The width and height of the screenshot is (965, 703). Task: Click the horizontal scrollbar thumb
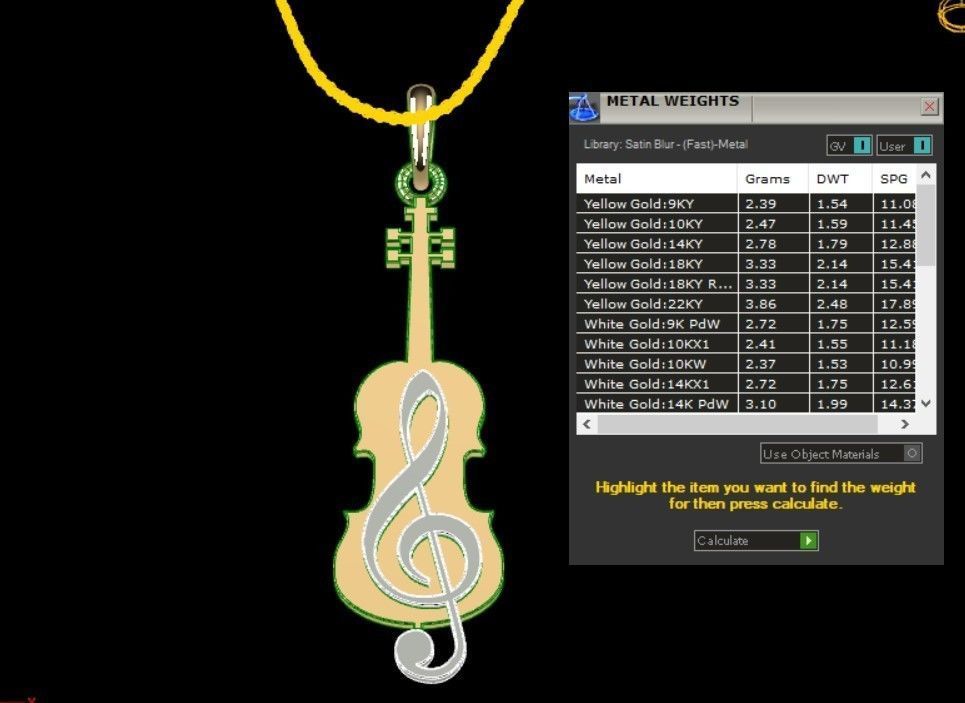tap(737, 424)
